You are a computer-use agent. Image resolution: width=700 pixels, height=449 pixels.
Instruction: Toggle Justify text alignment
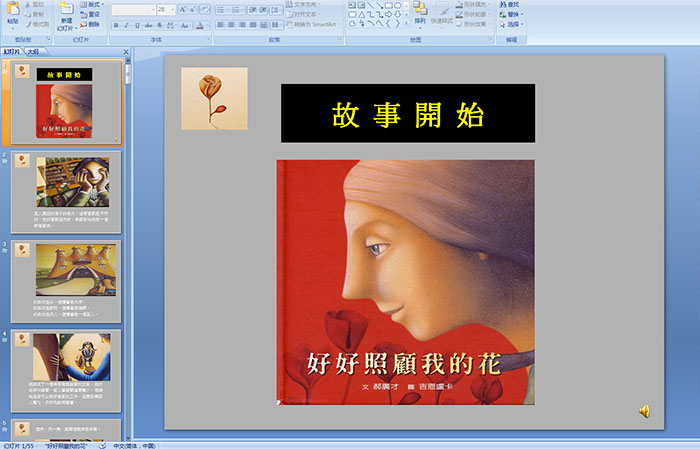pyautogui.click(x=253, y=25)
